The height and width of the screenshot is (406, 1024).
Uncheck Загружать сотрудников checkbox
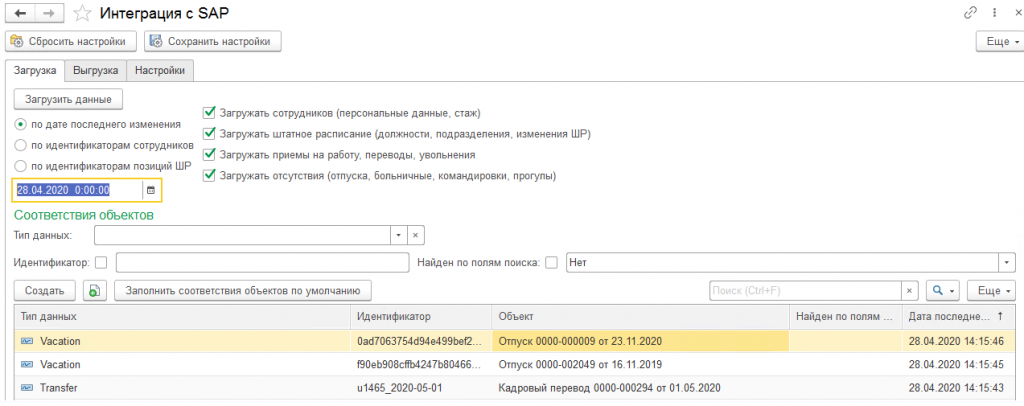pos(209,113)
